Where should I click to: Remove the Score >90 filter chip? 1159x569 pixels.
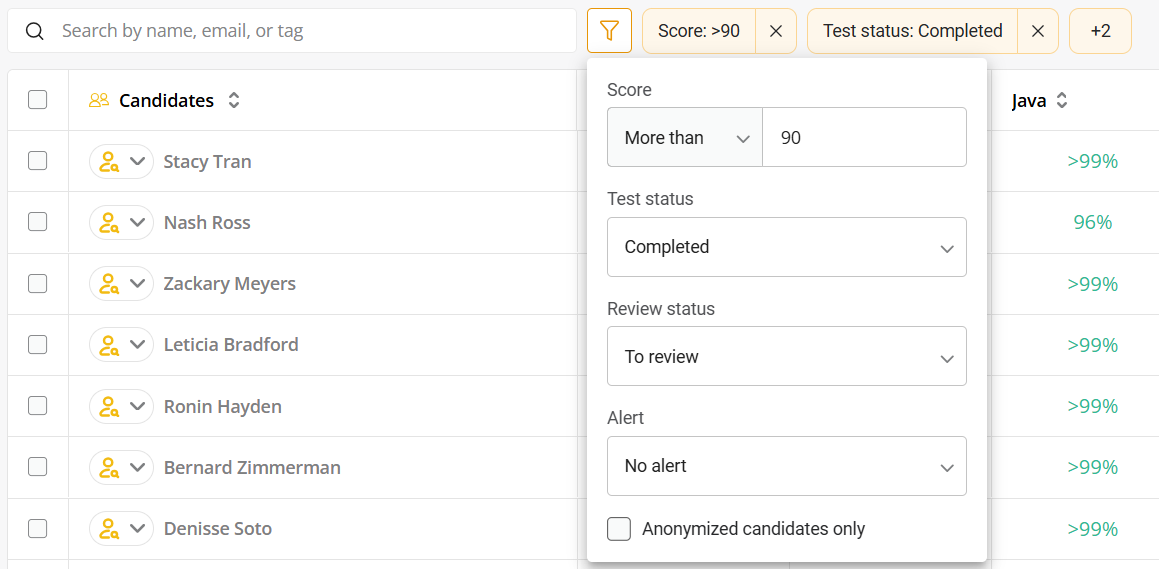776,31
